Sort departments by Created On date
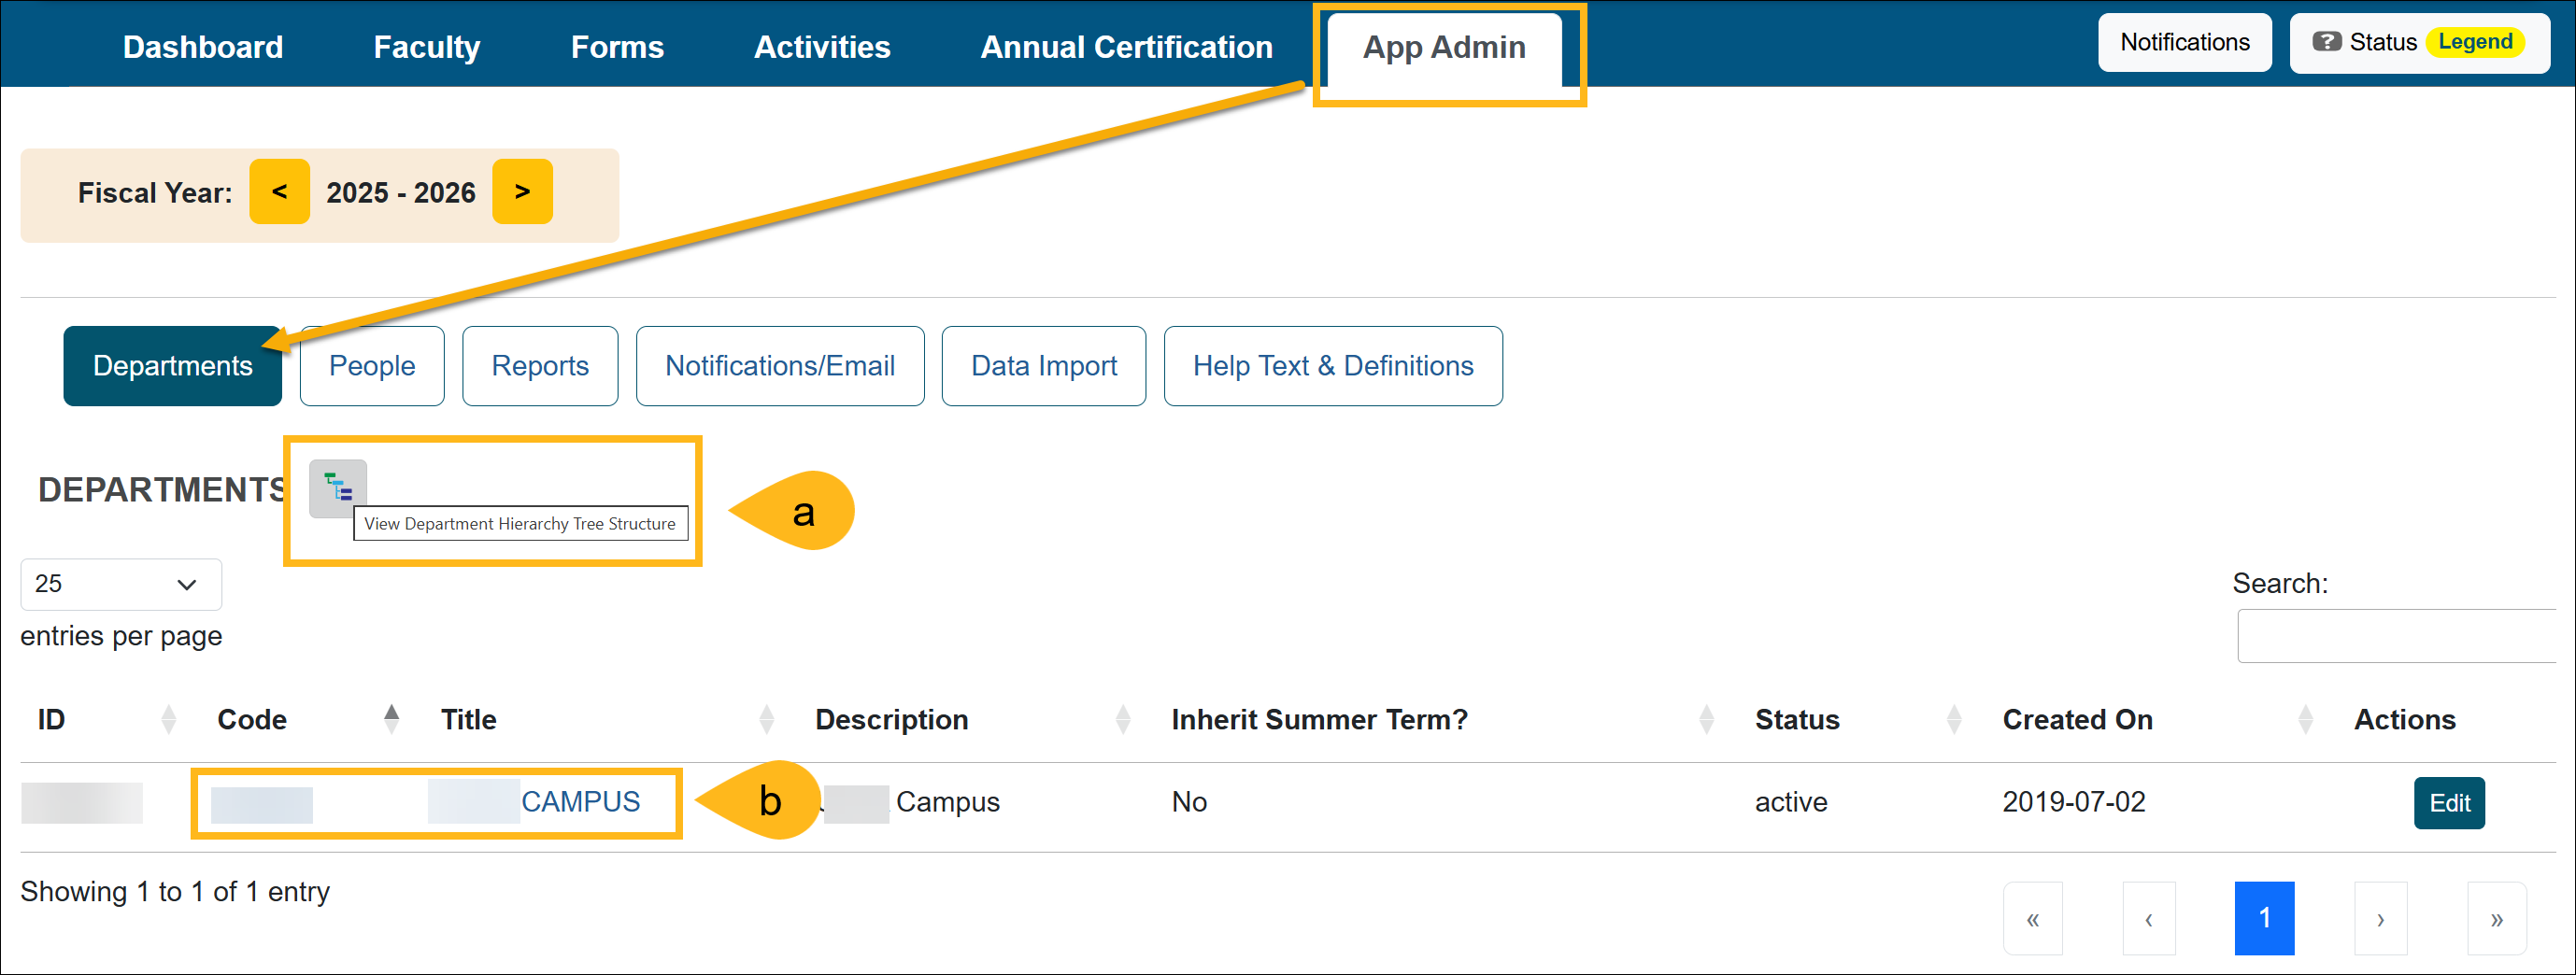 [x=2306, y=718]
